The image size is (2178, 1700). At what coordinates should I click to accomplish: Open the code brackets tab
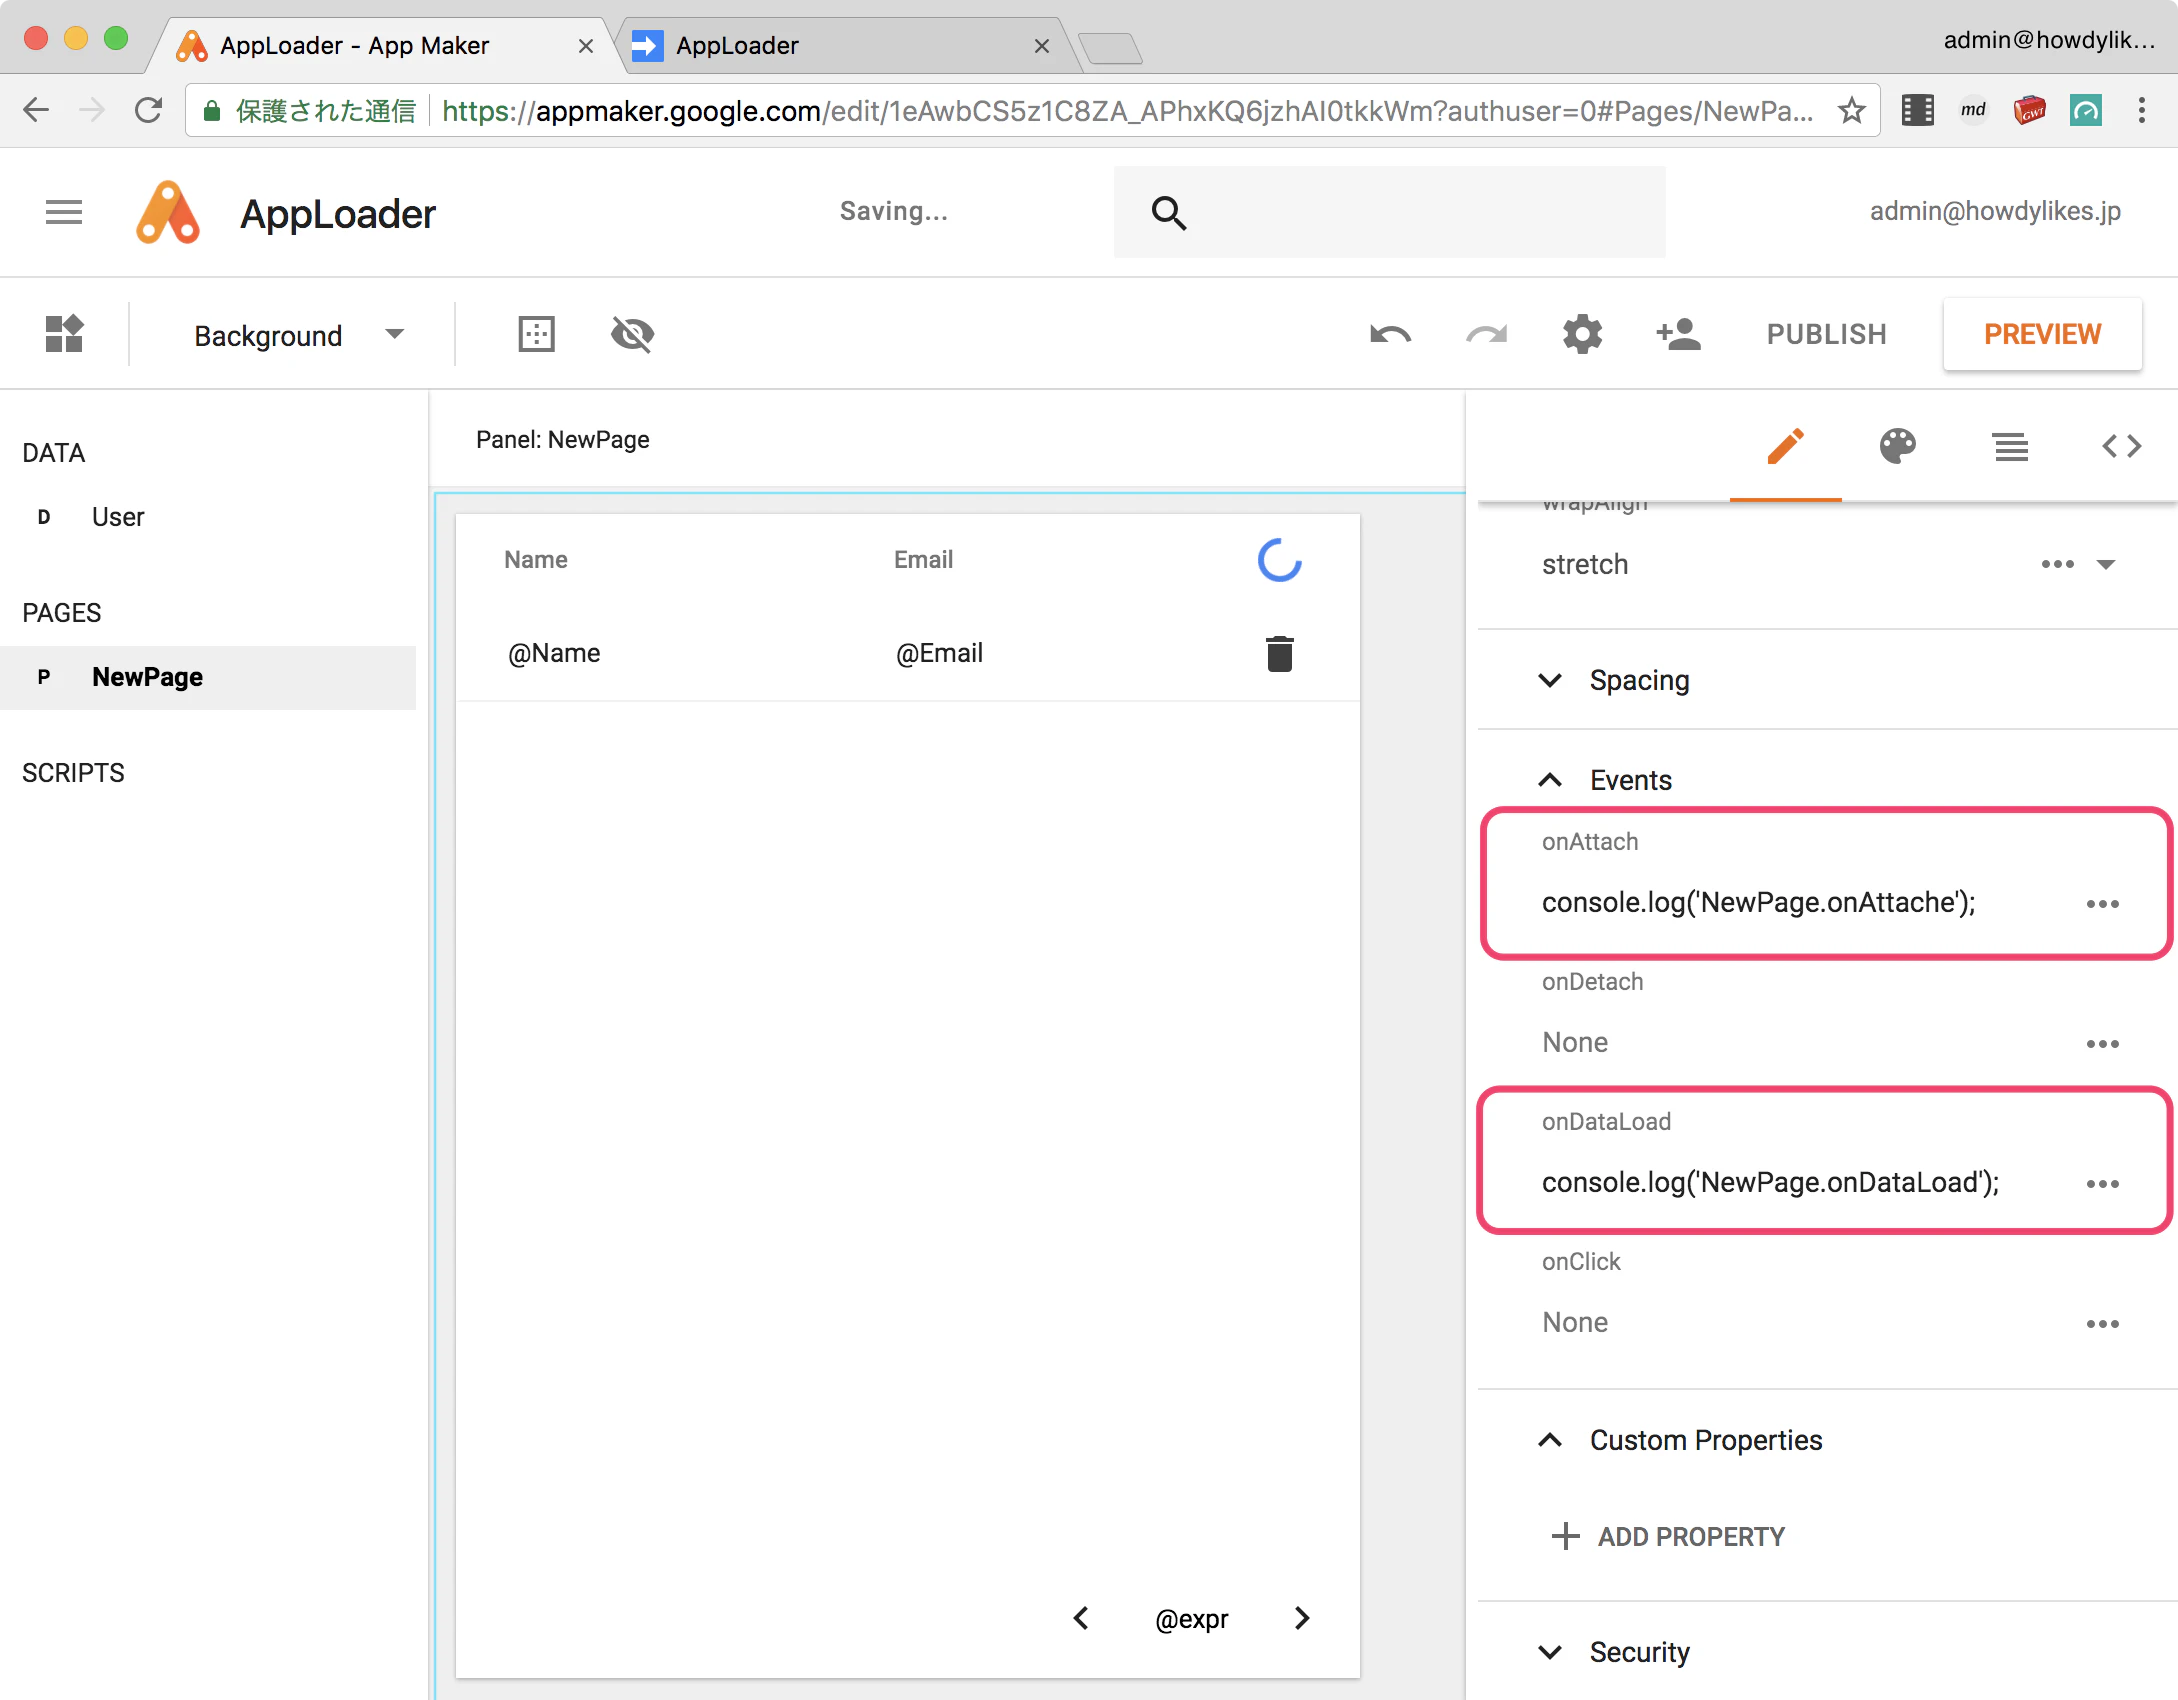point(2121,446)
